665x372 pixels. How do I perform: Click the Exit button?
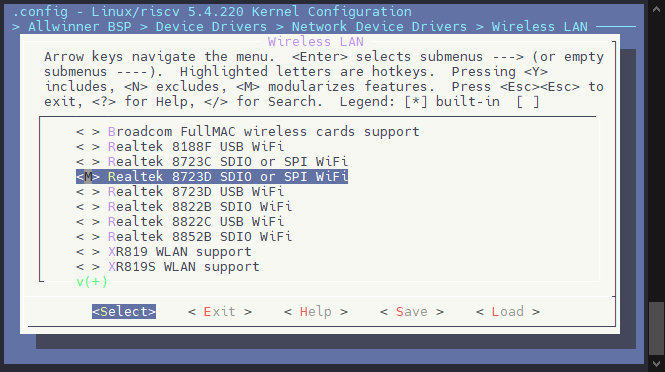coord(220,312)
